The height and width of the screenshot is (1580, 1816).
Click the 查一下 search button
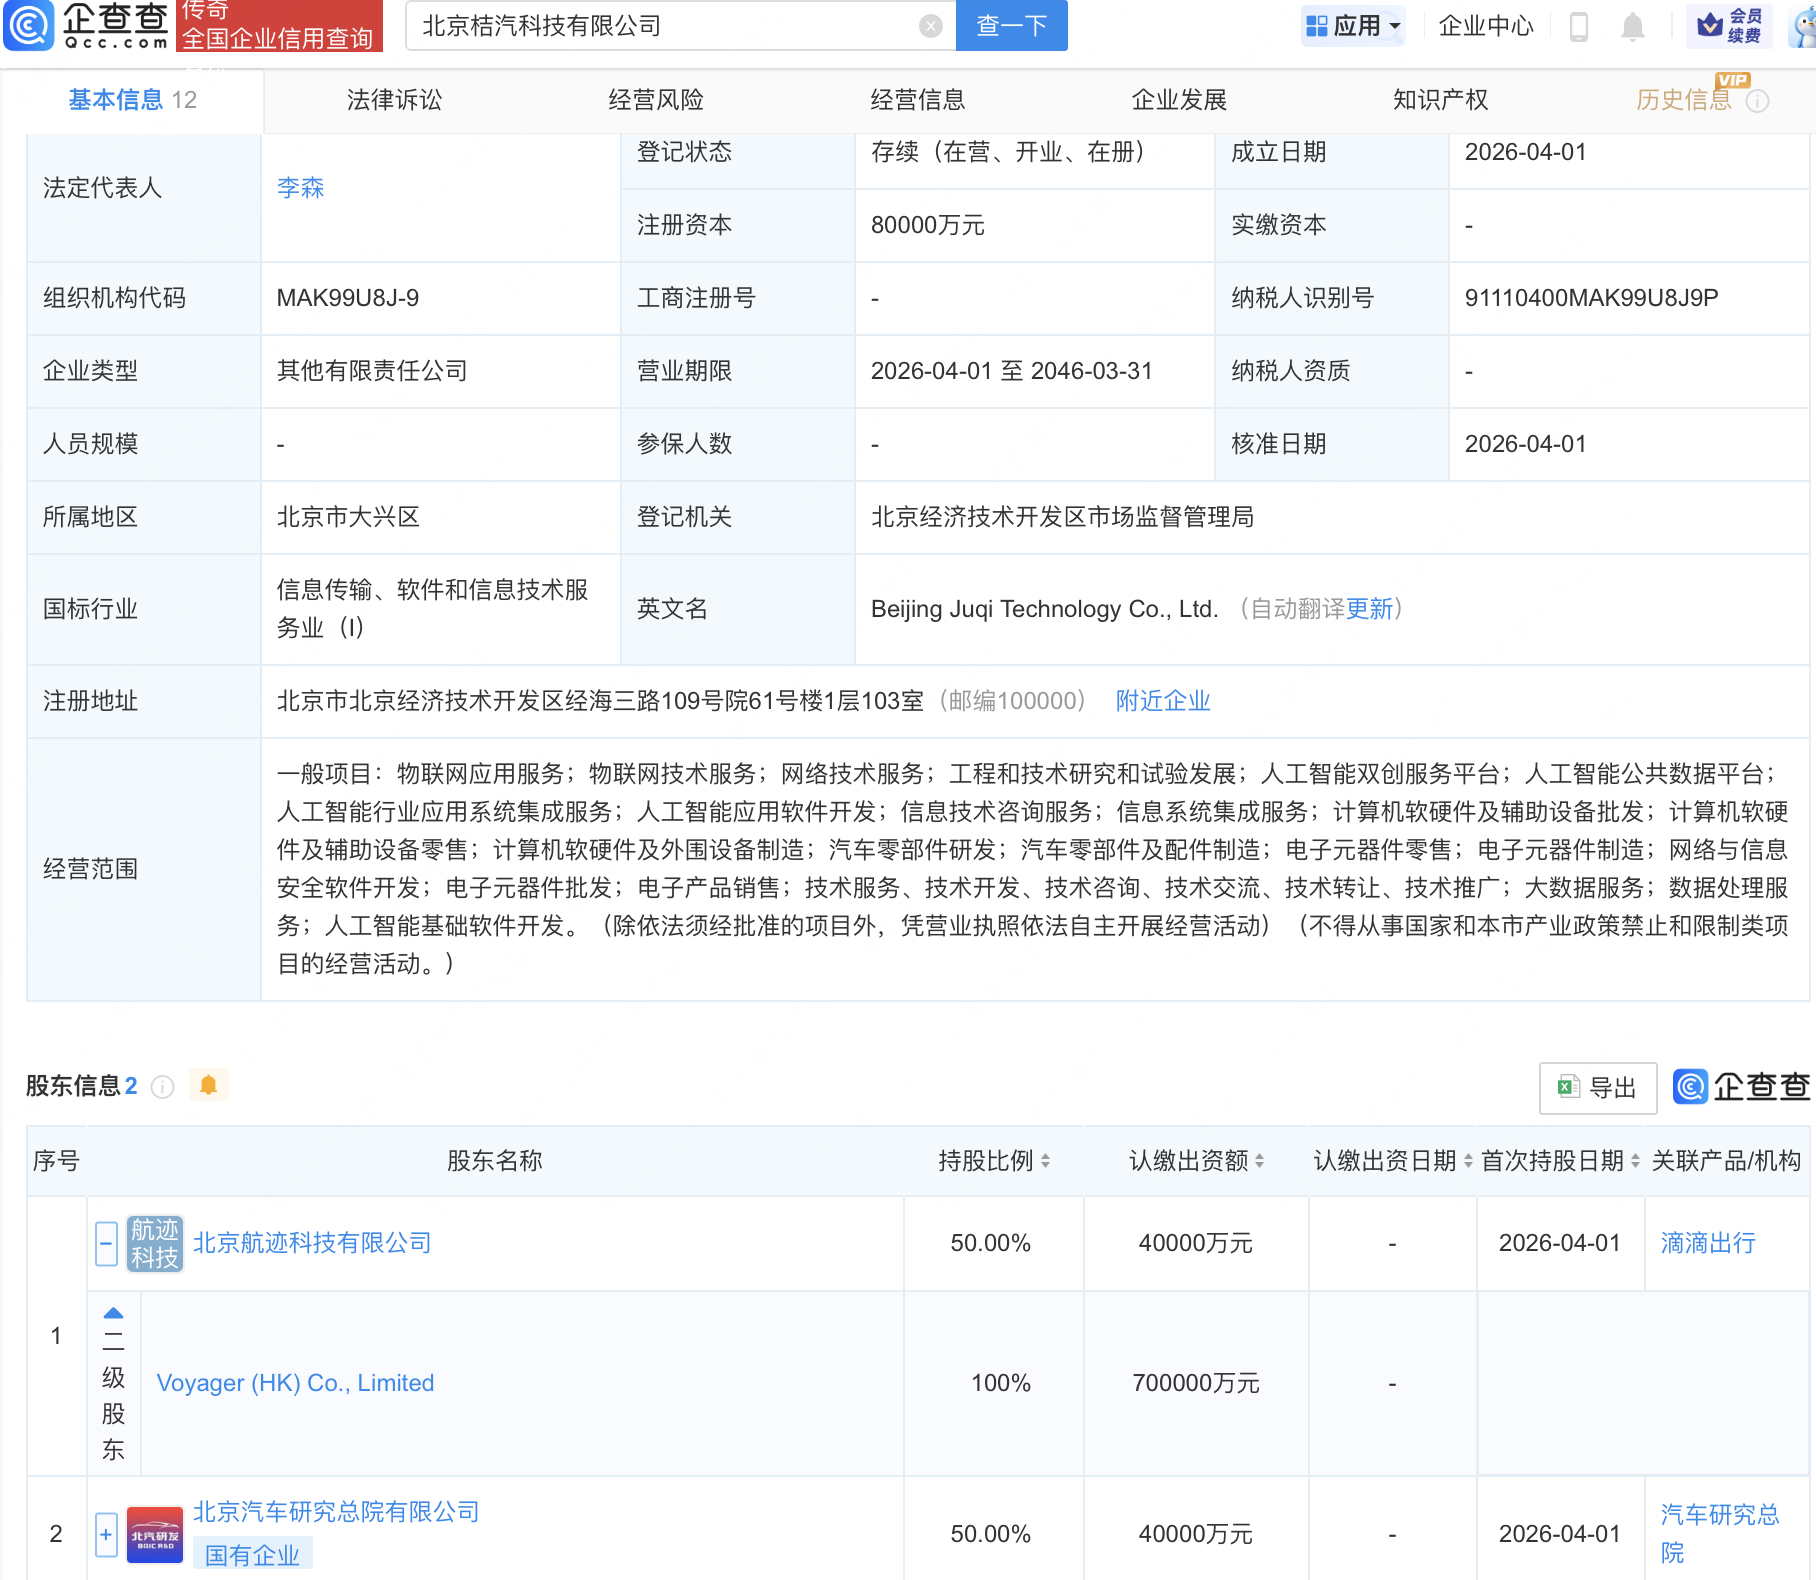(1010, 26)
